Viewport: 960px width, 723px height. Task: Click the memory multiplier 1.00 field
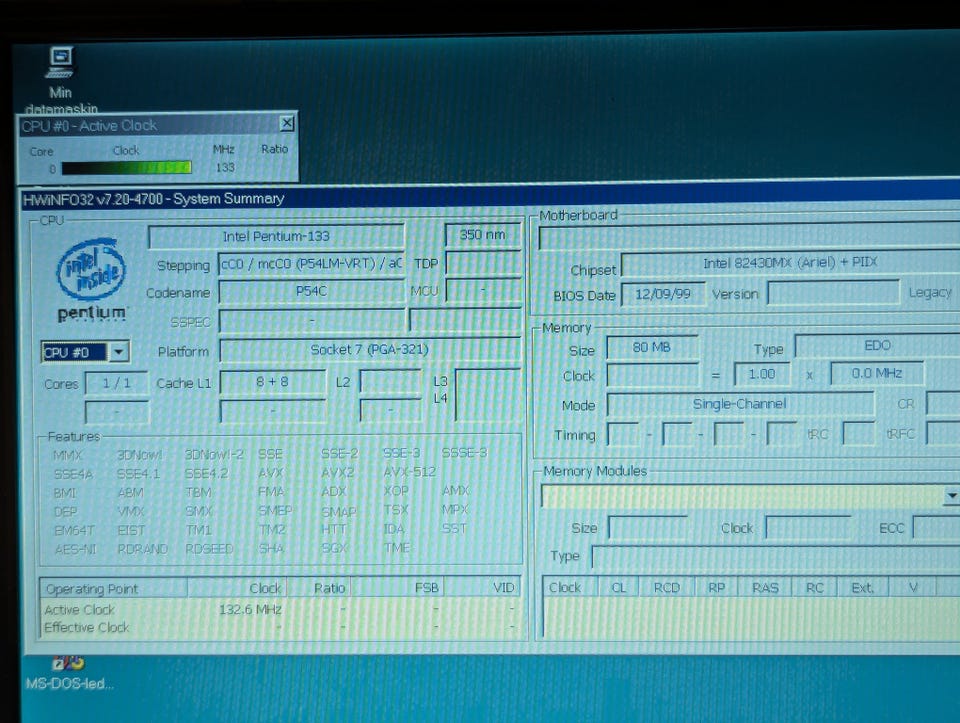pyautogui.click(x=762, y=374)
